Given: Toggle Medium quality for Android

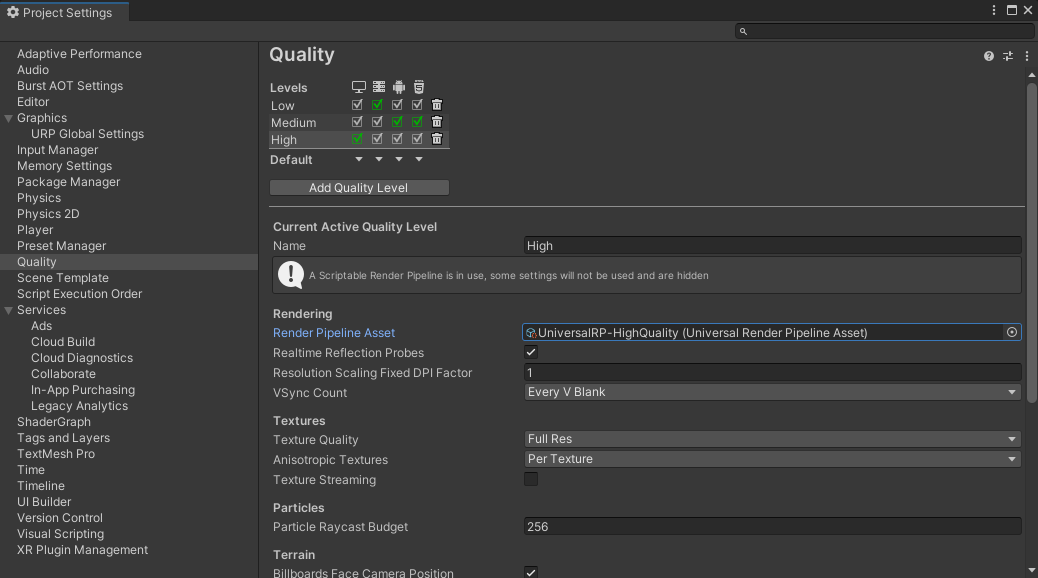Looking at the screenshot, I should pos(397,122).
